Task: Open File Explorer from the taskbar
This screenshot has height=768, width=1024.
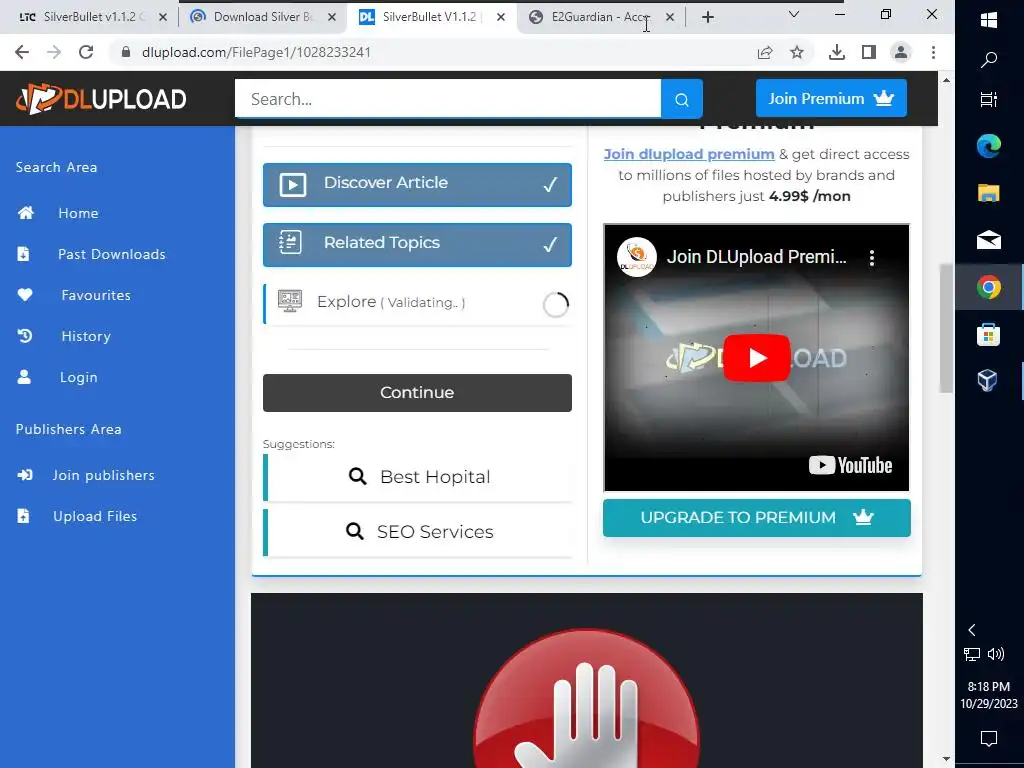Action: click(989, 193)
